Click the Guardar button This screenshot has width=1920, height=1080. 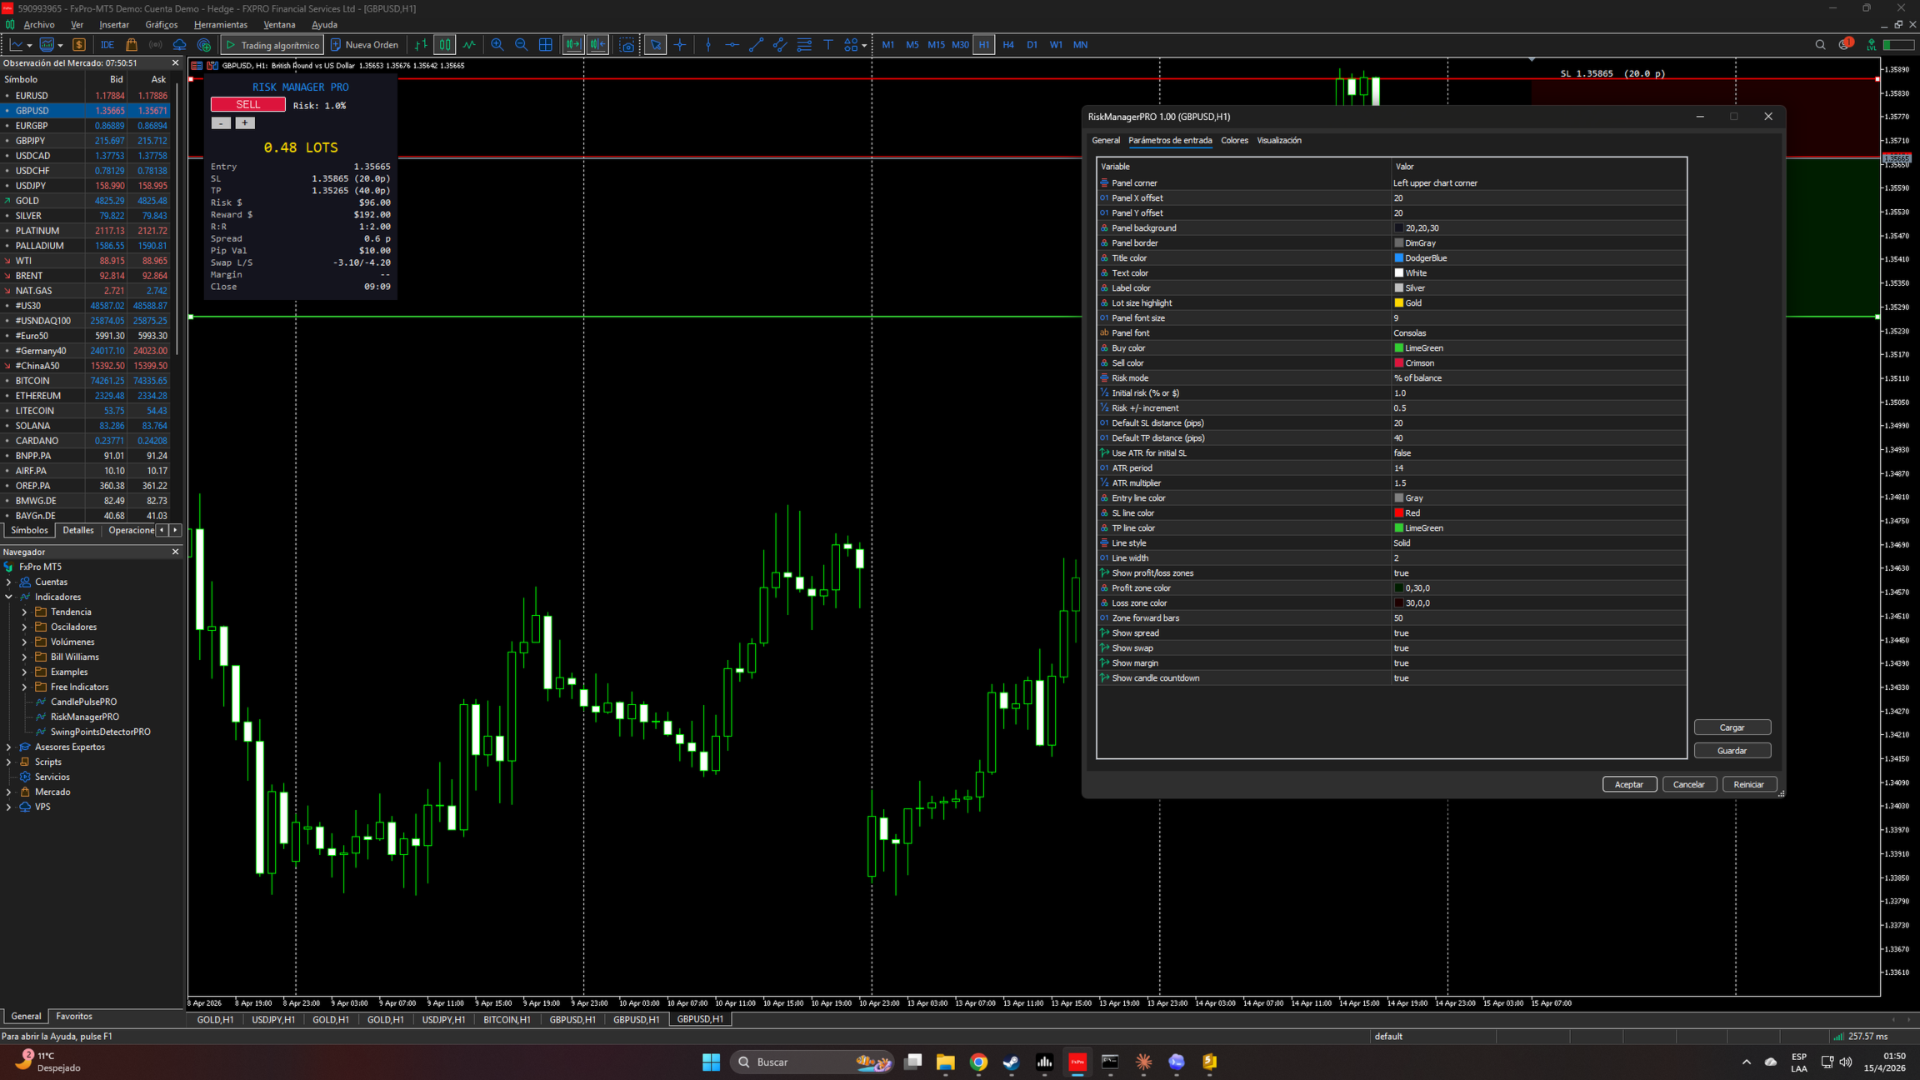(x=1731, y=751)
